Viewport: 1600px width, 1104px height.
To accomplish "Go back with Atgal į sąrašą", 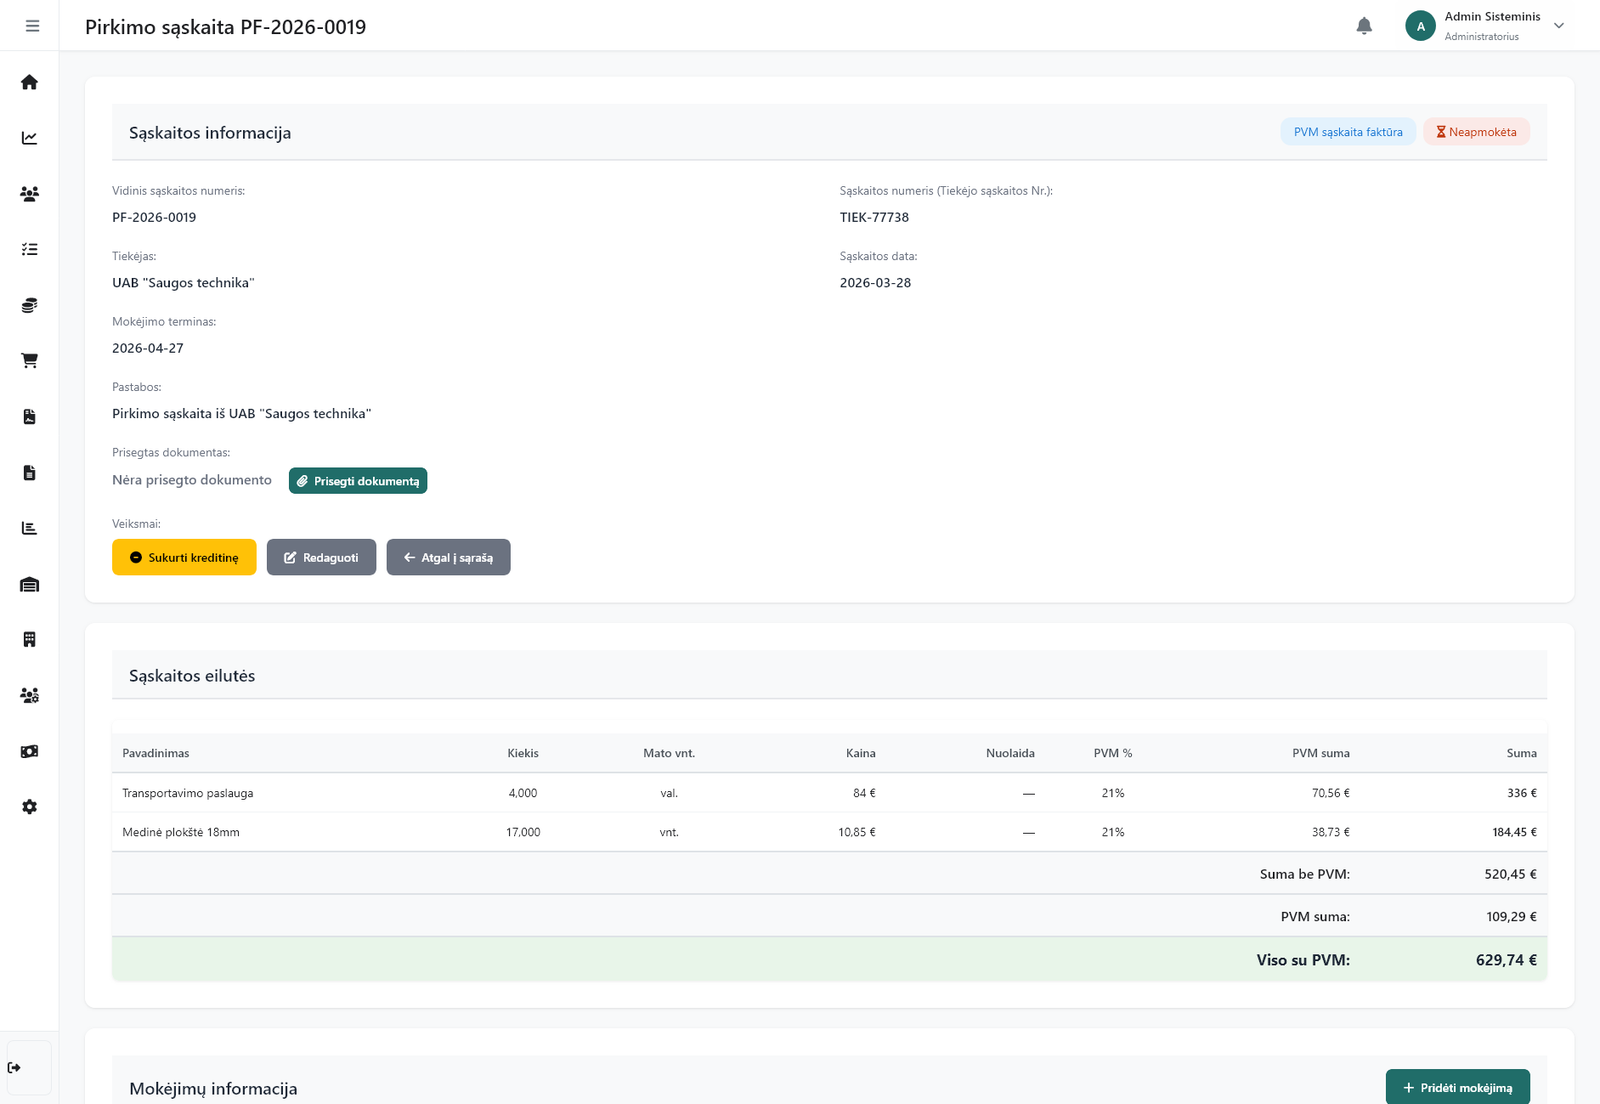I will pos(448,557).
